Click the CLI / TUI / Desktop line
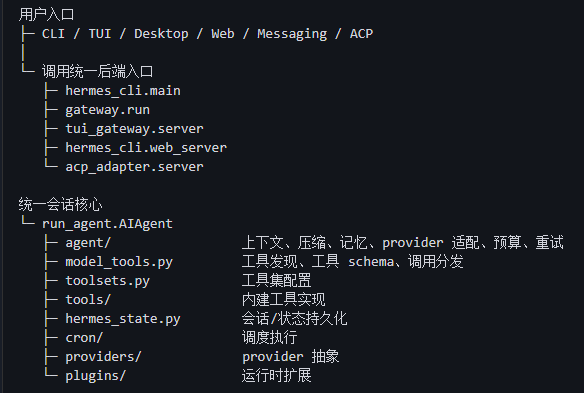This screenshot has width=584, height=393. pos(207,34)
